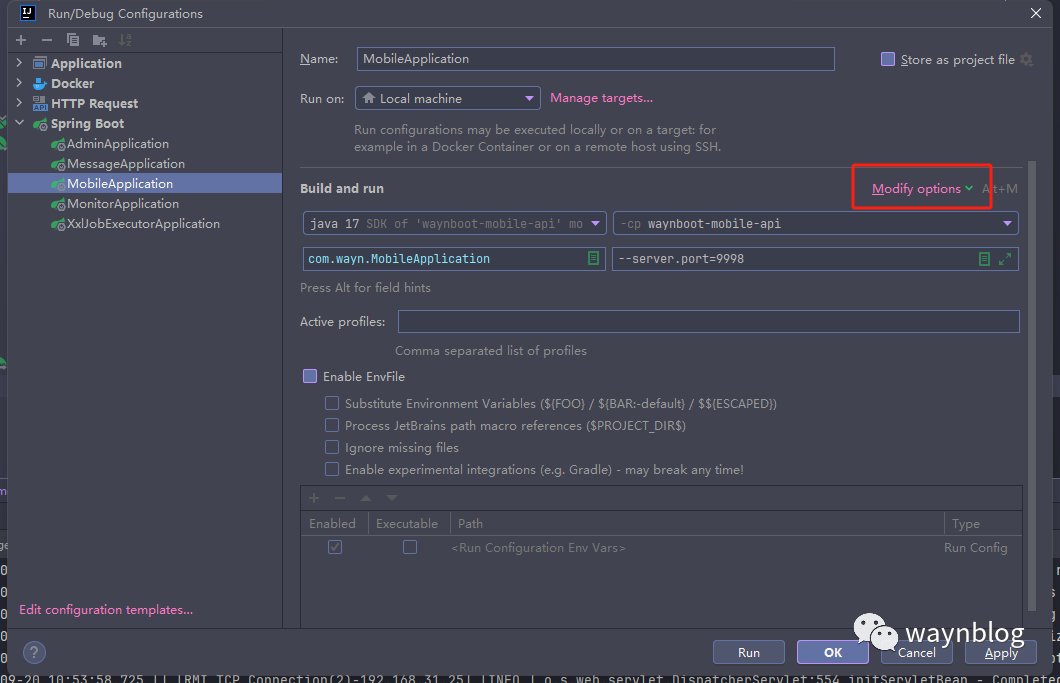This screenshot has height=683, width=1060.
Task: Sort configurations alphabetically icon
Action: coord(125,40)
